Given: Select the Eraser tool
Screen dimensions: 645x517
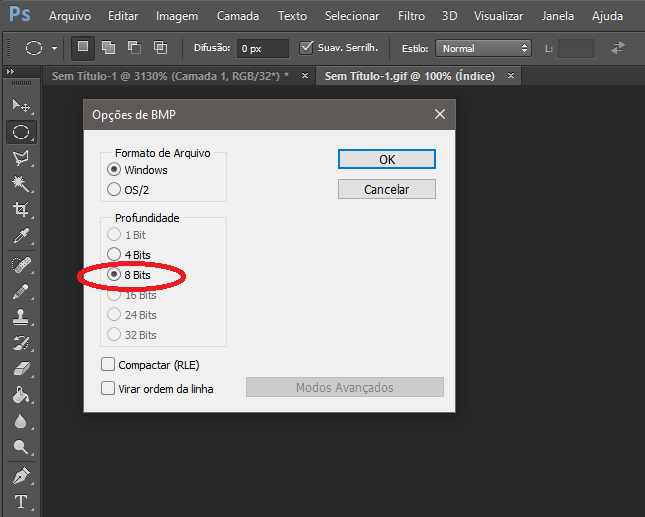Looking at the screenshot, I should pyautogui.click(x=20, y=369).
